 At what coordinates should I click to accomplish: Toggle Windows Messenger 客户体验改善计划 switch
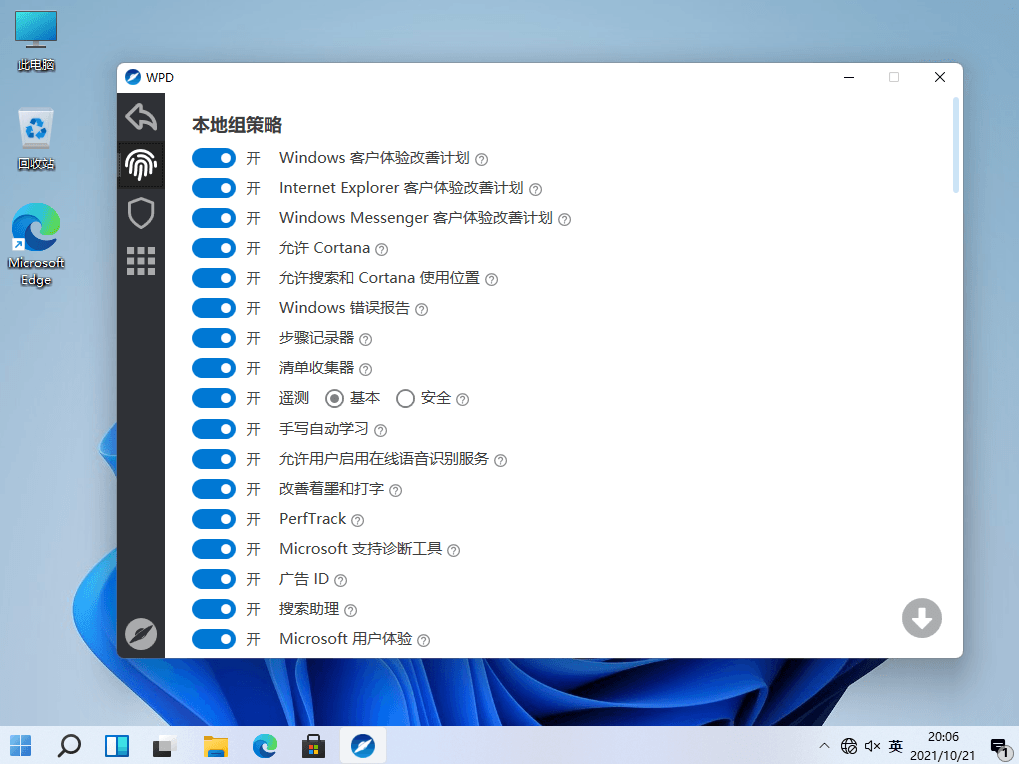tap(214, 218)
